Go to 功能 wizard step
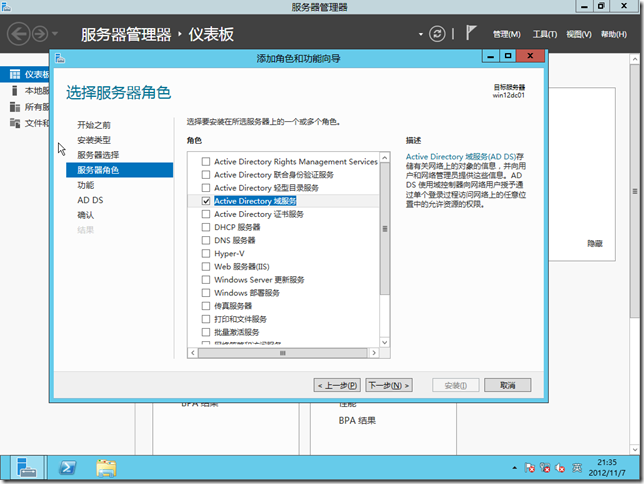Screen dimensions: 644x484 [85, 185]
